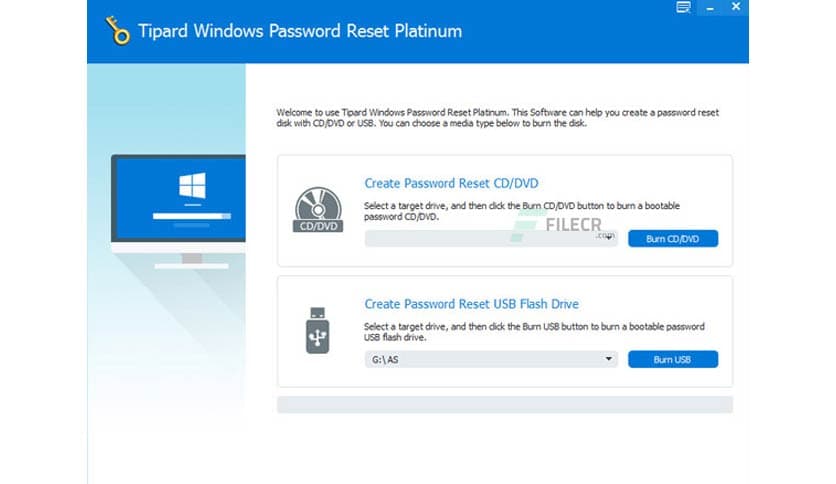Open the G:\ AS USB drive dropdown

pos(491,359)
